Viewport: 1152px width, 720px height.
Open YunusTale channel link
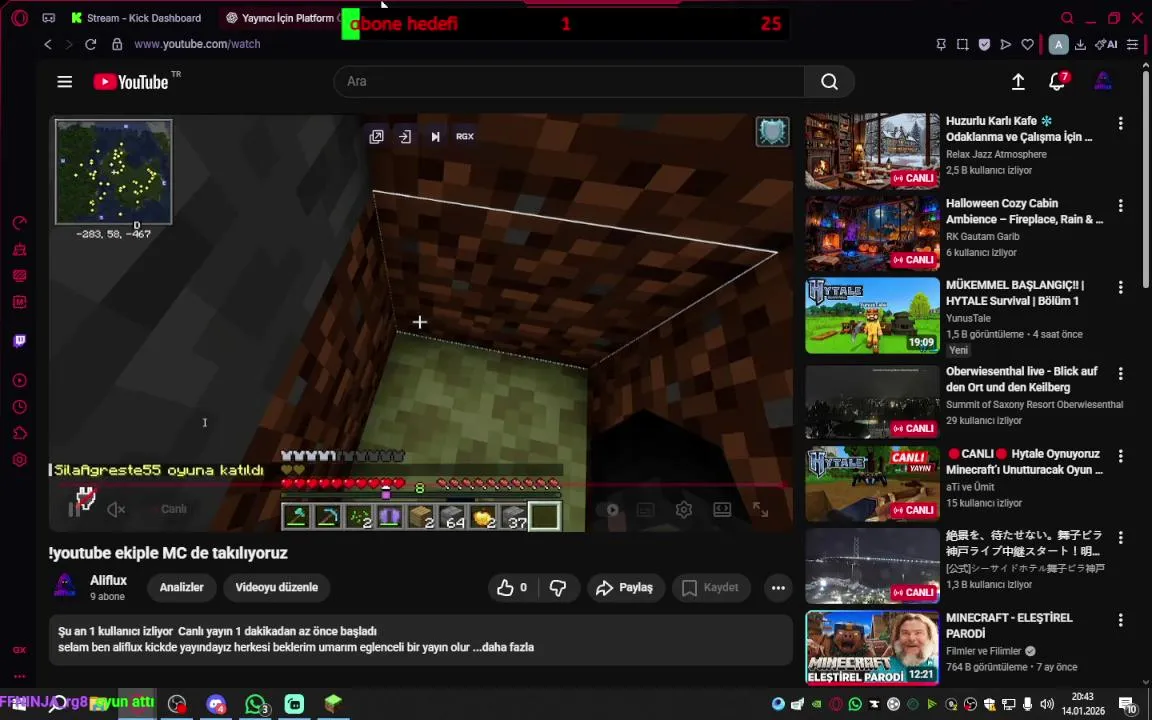968,318
